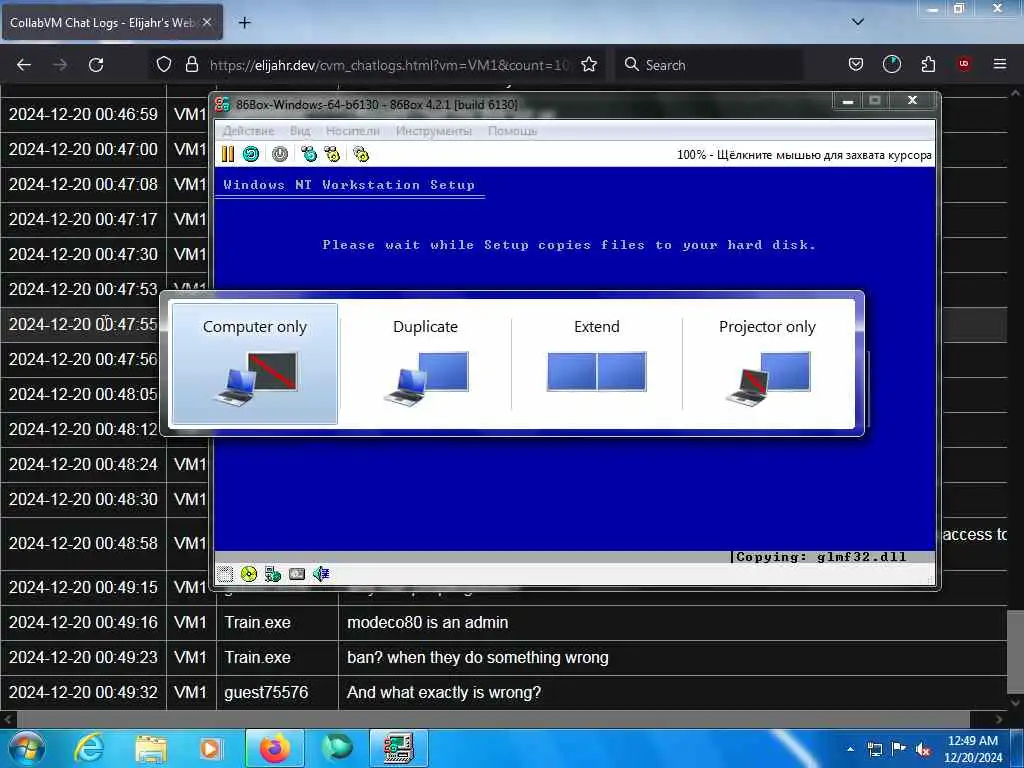Click the vertical scrollbar down arrow
1024x768 pixels.
1015,703
